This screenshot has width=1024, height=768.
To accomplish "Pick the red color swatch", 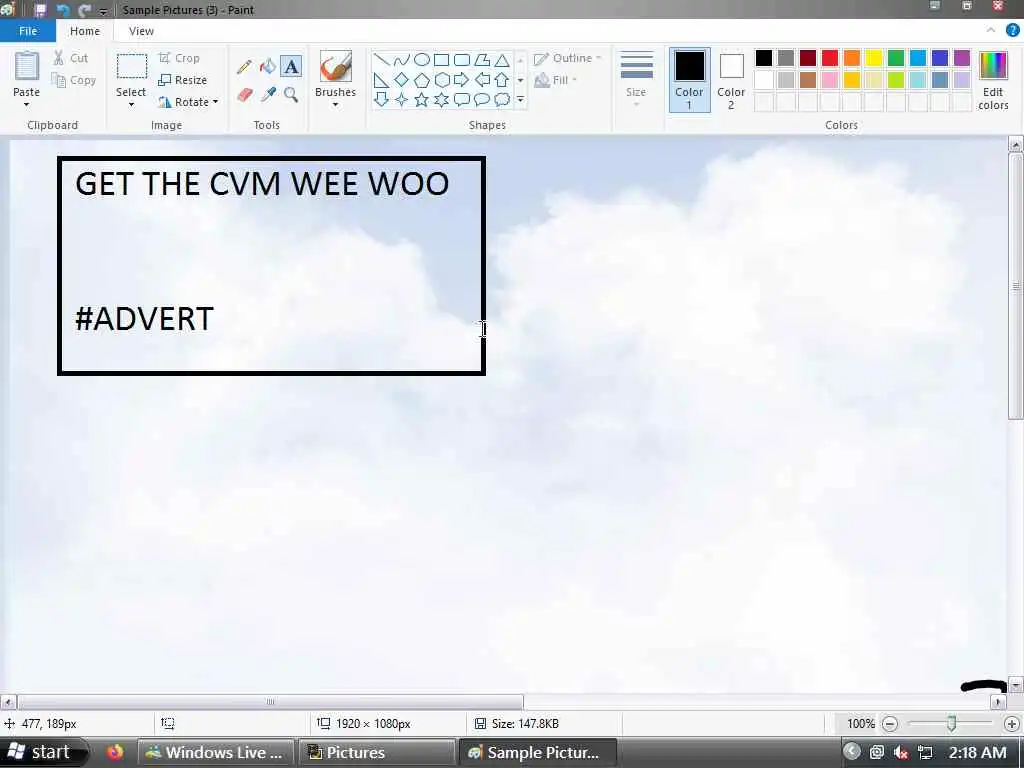I will click(830, 58).
